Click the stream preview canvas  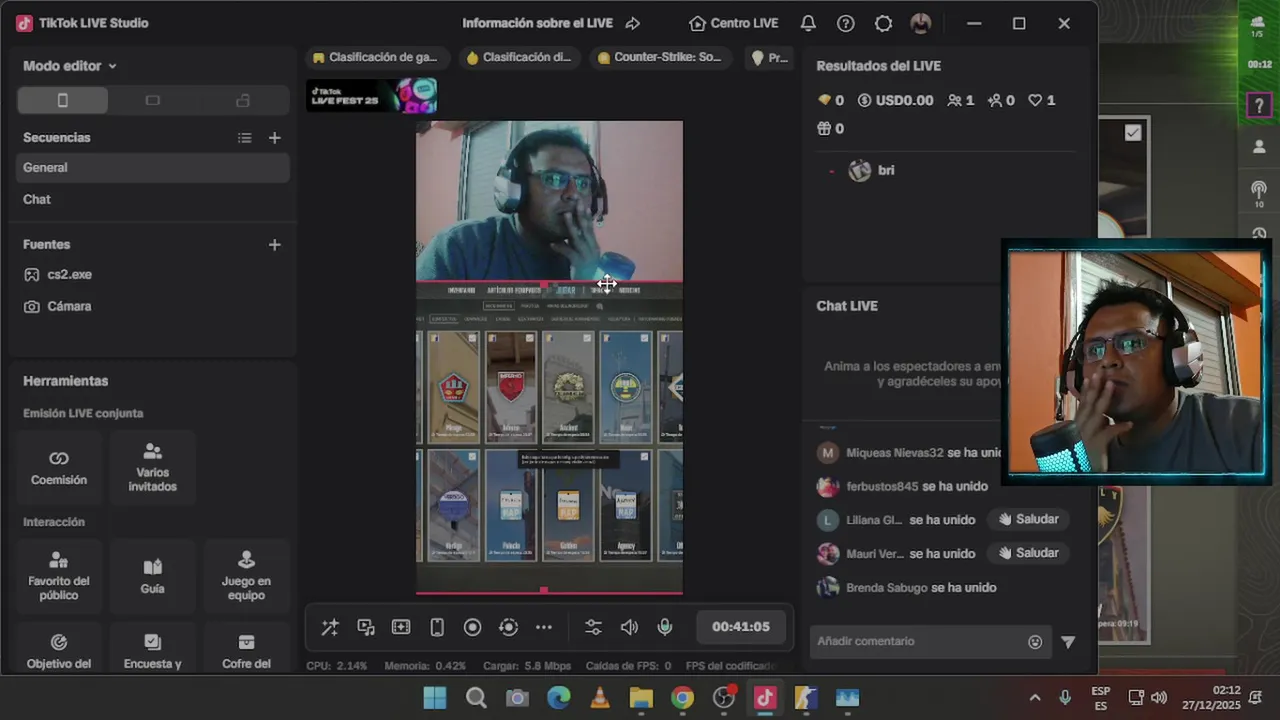[x=549, y=358]
